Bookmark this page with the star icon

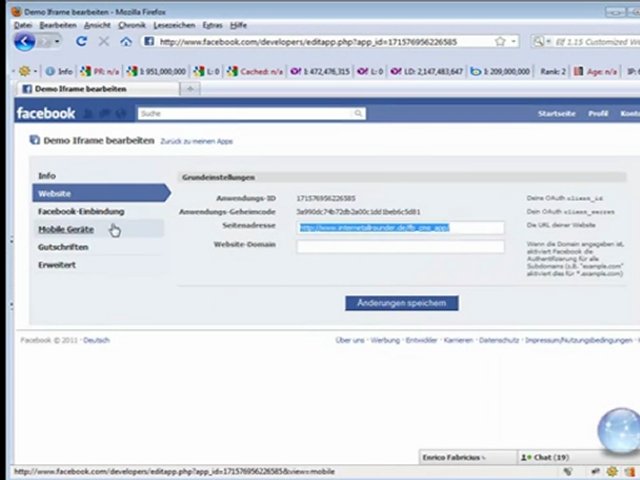tap(500, 41)
